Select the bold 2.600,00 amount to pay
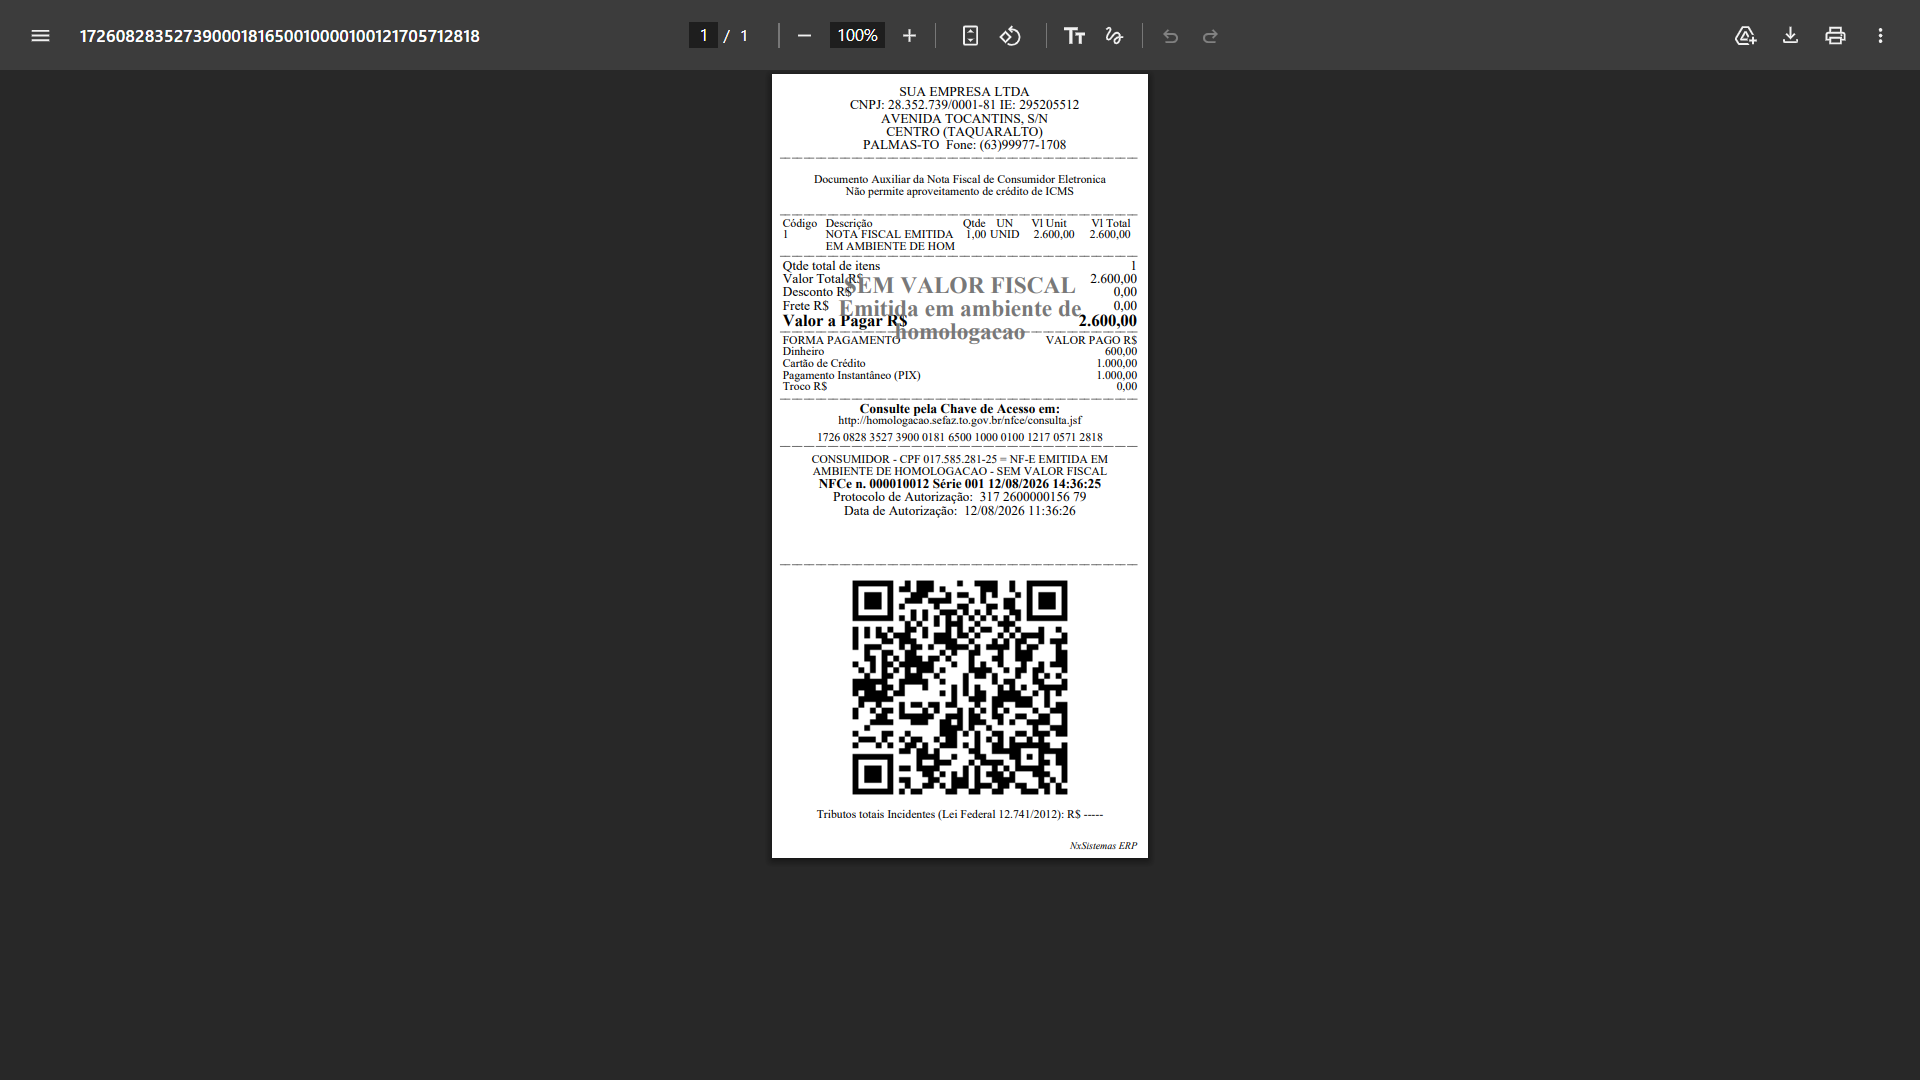The height and width of the screenshot is (1080, 1920). [1108, 321]
